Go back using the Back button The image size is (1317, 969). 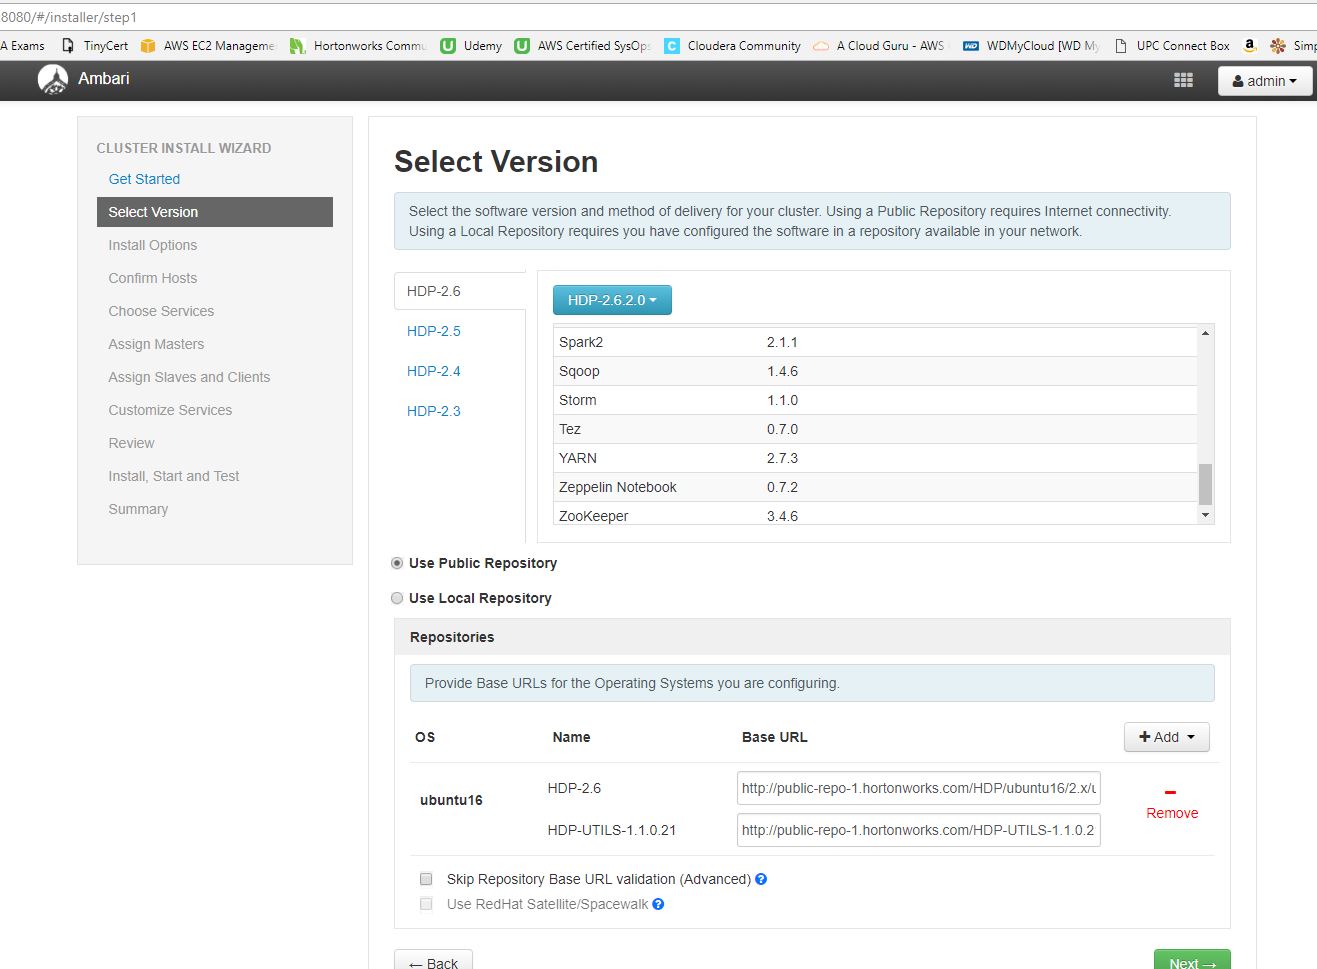pos(433,960)
